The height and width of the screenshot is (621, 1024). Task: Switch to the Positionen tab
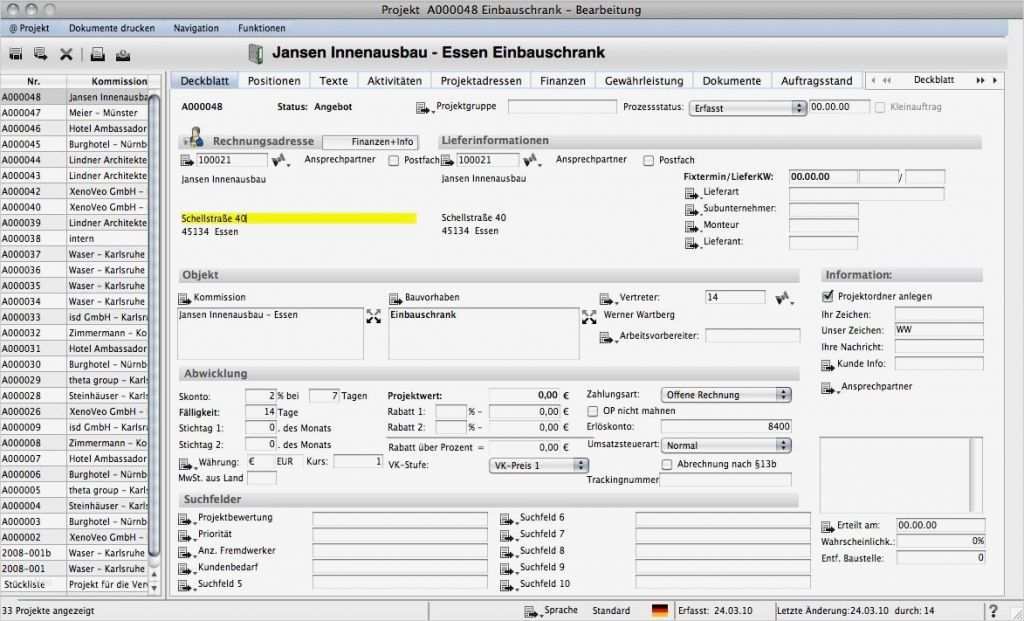(274, 80)
